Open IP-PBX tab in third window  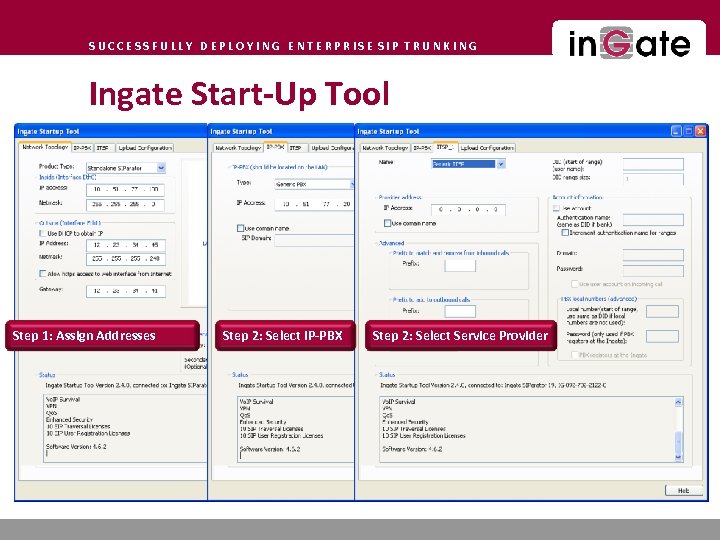coord(422,148)
